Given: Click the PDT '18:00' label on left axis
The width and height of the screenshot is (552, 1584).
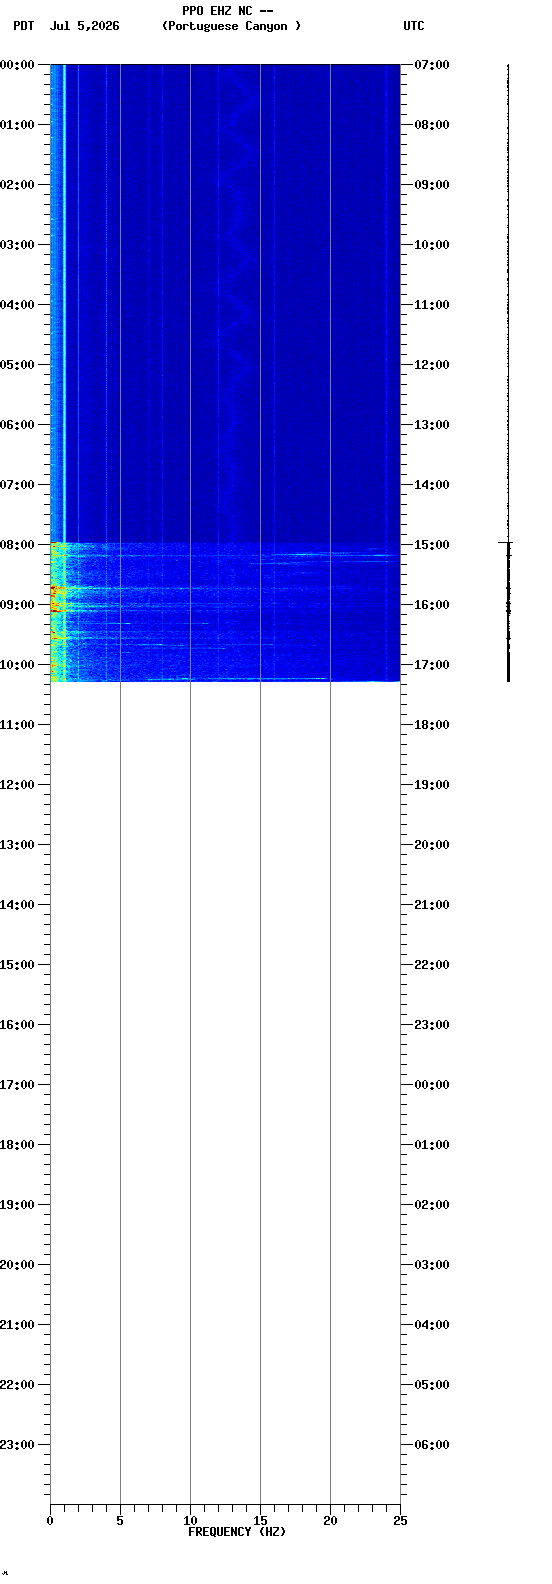Looking at the screenshot, I should [17, 1145].
